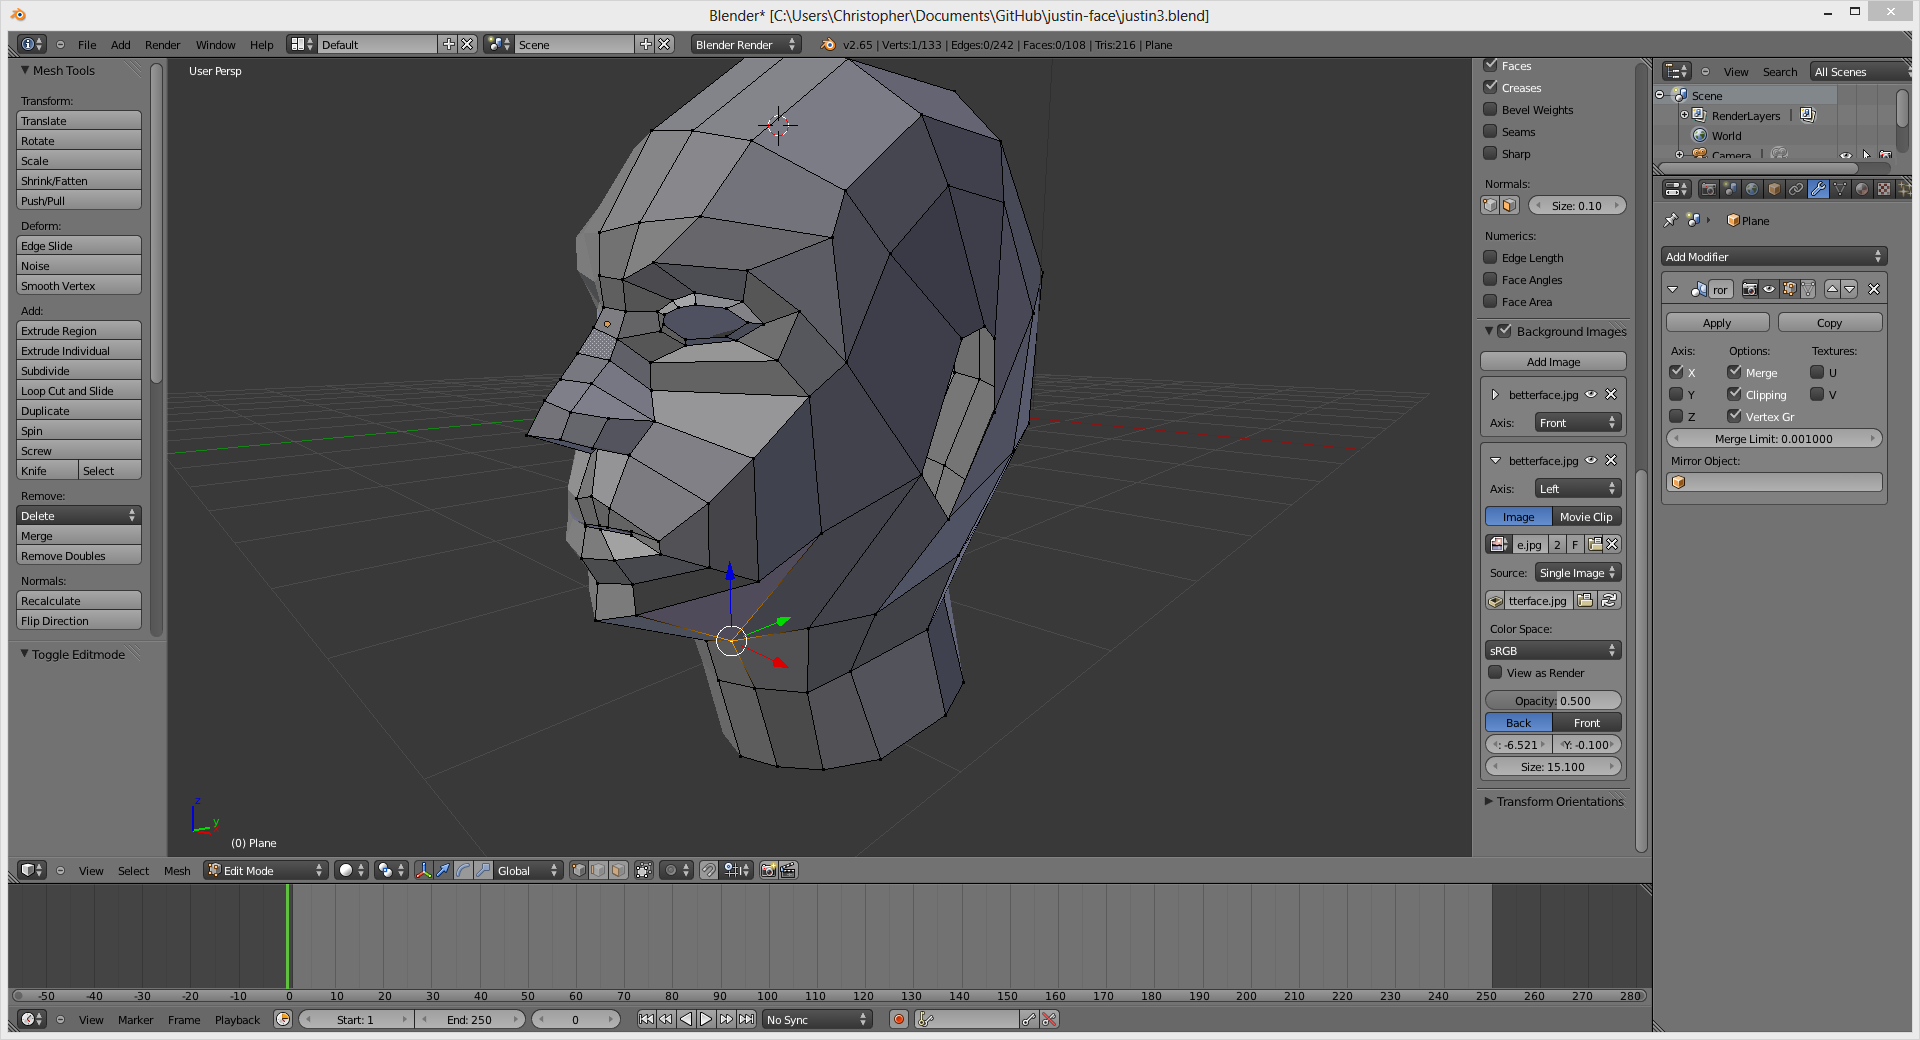This screenshot has height=1040, width=1920.
Task: Open the sRGB color space dropdown
Action: 1553,651
